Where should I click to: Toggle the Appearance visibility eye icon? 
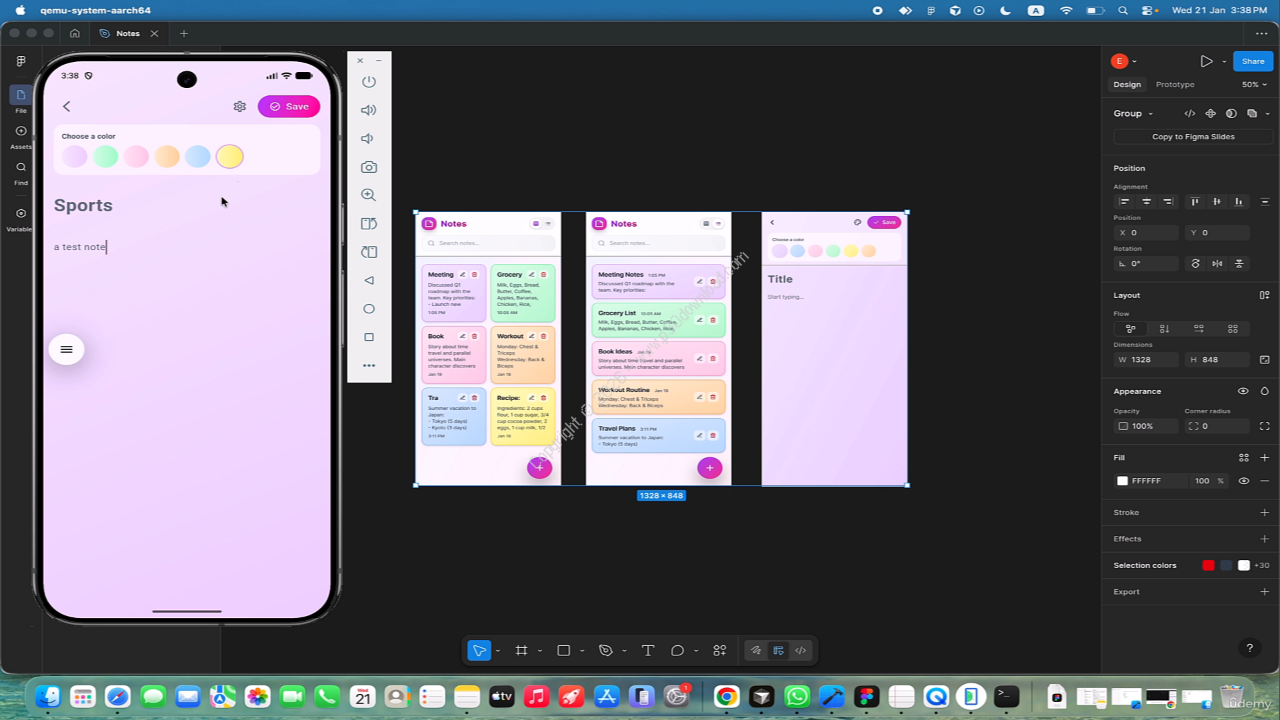tap(1243, 391)
